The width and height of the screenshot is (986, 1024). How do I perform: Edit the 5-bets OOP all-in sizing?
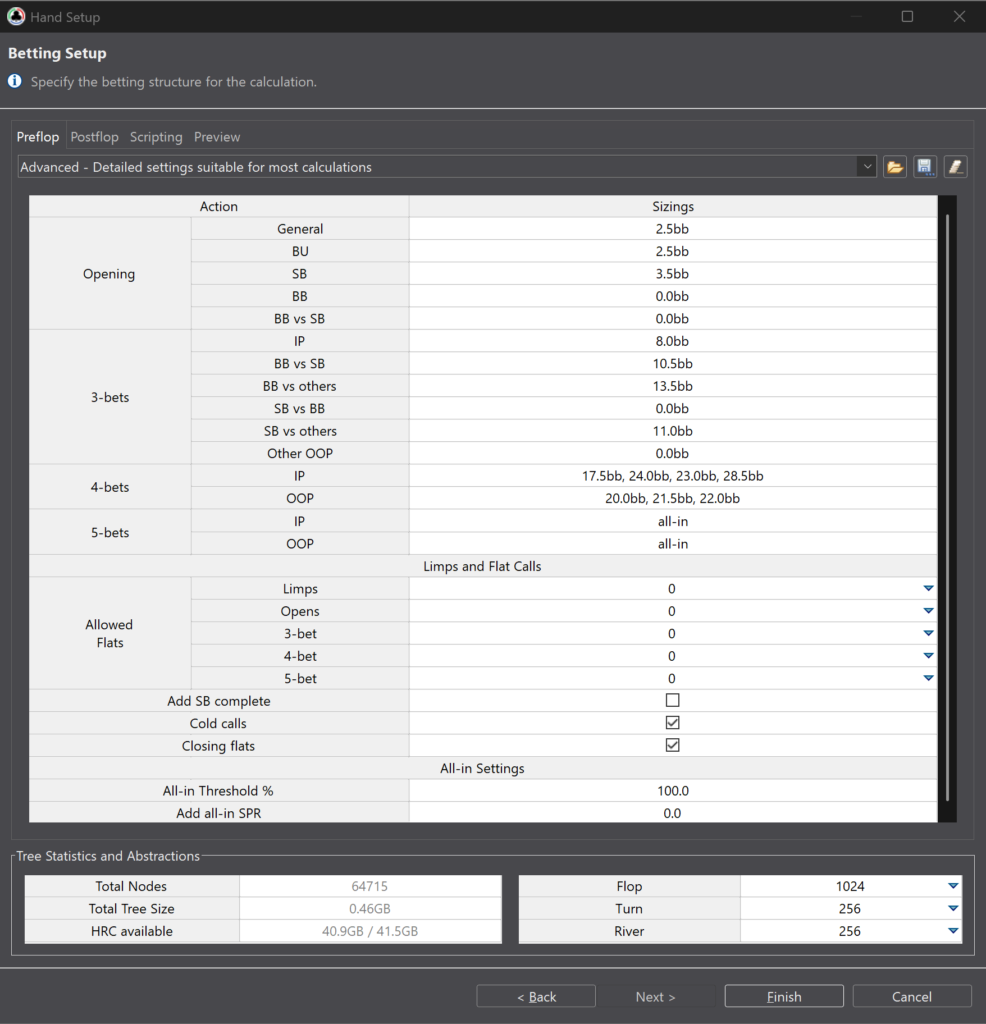[673, 543]
